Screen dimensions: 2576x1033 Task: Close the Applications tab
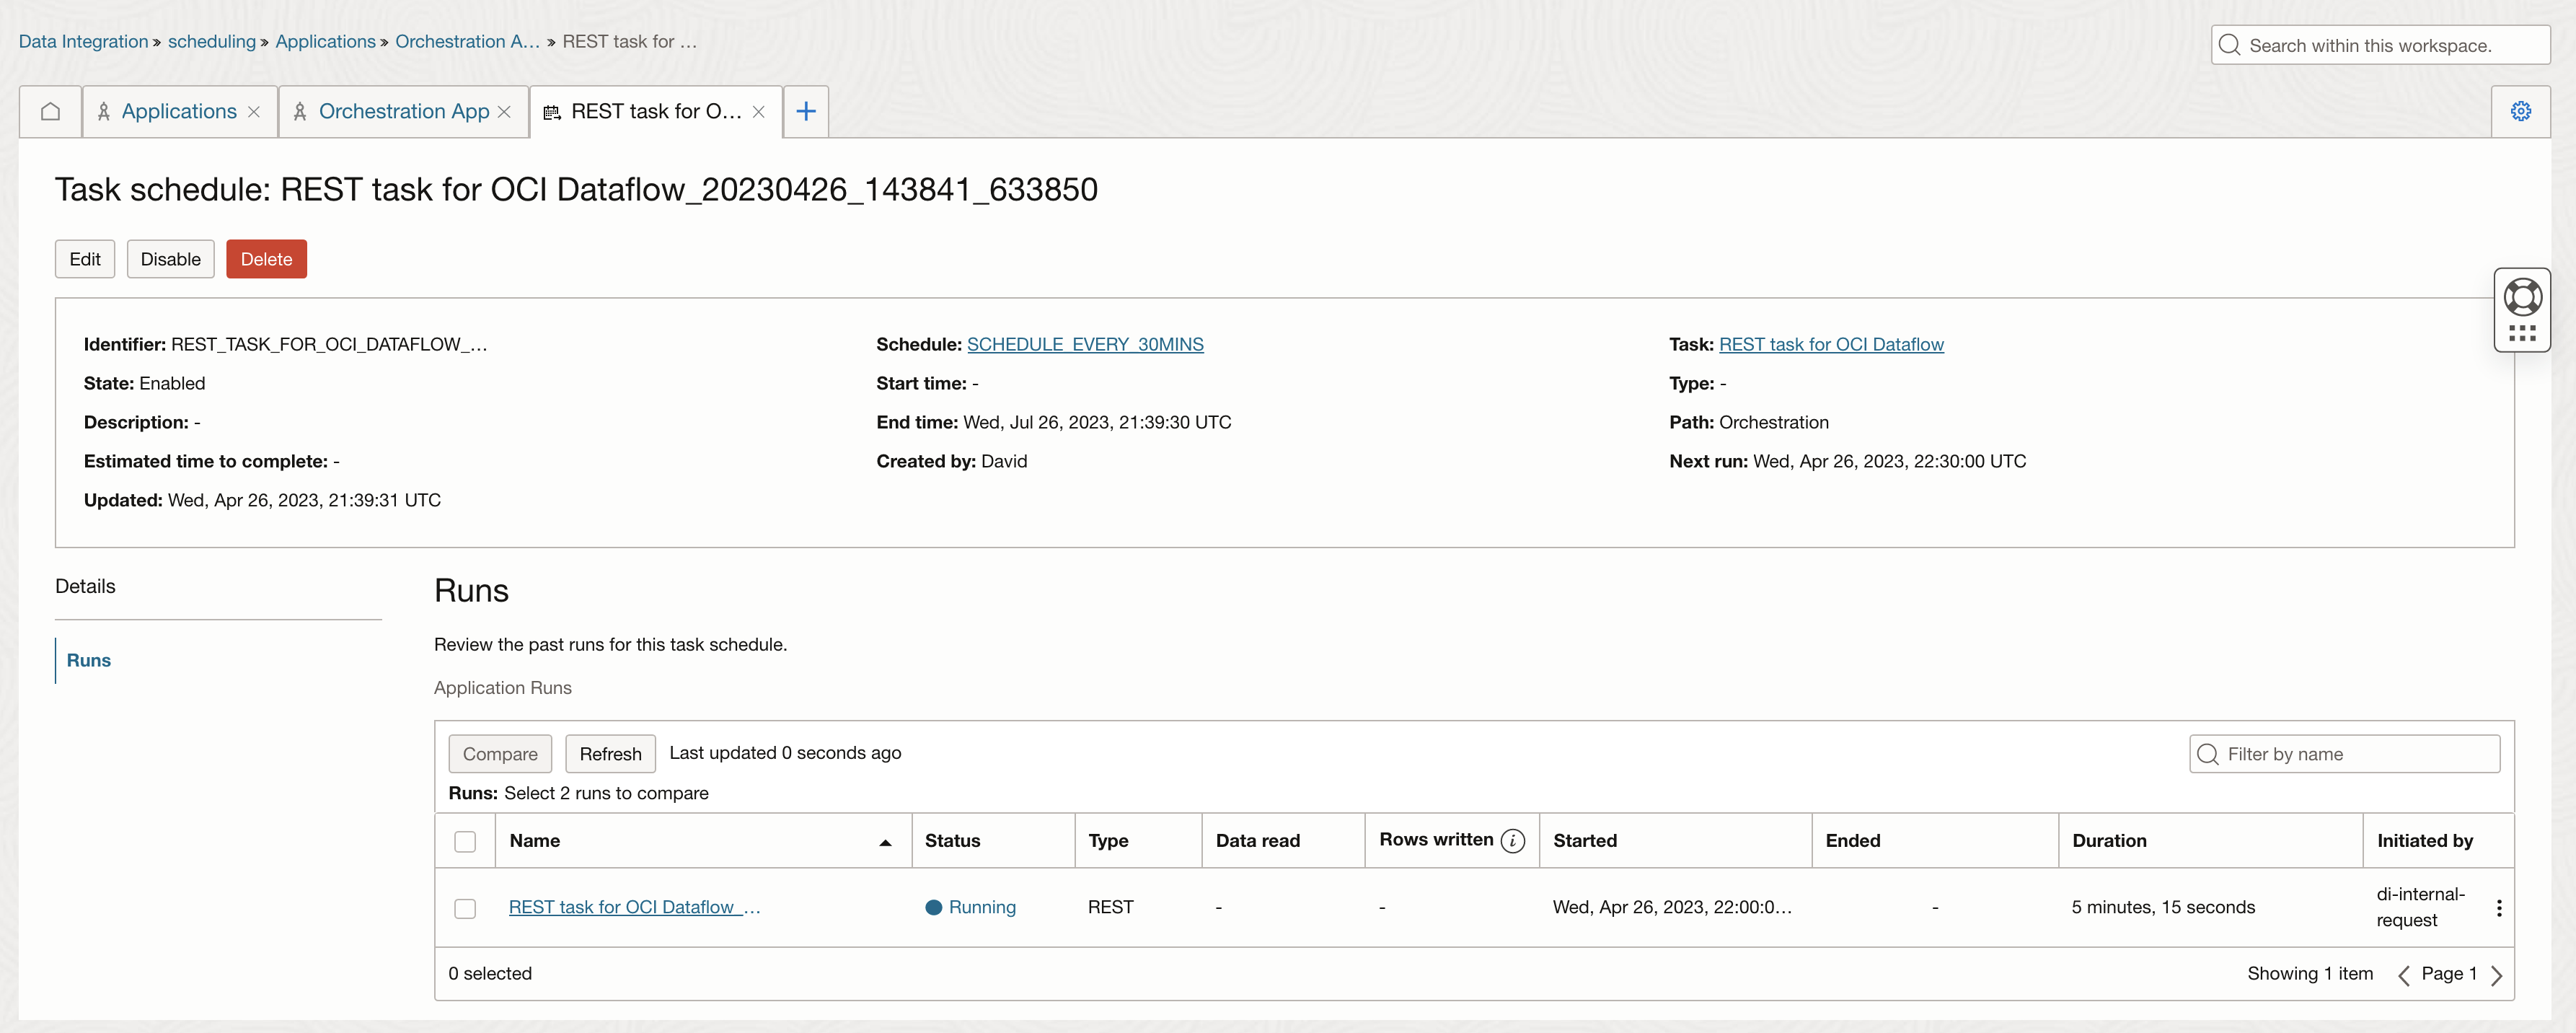coord(254,112)
